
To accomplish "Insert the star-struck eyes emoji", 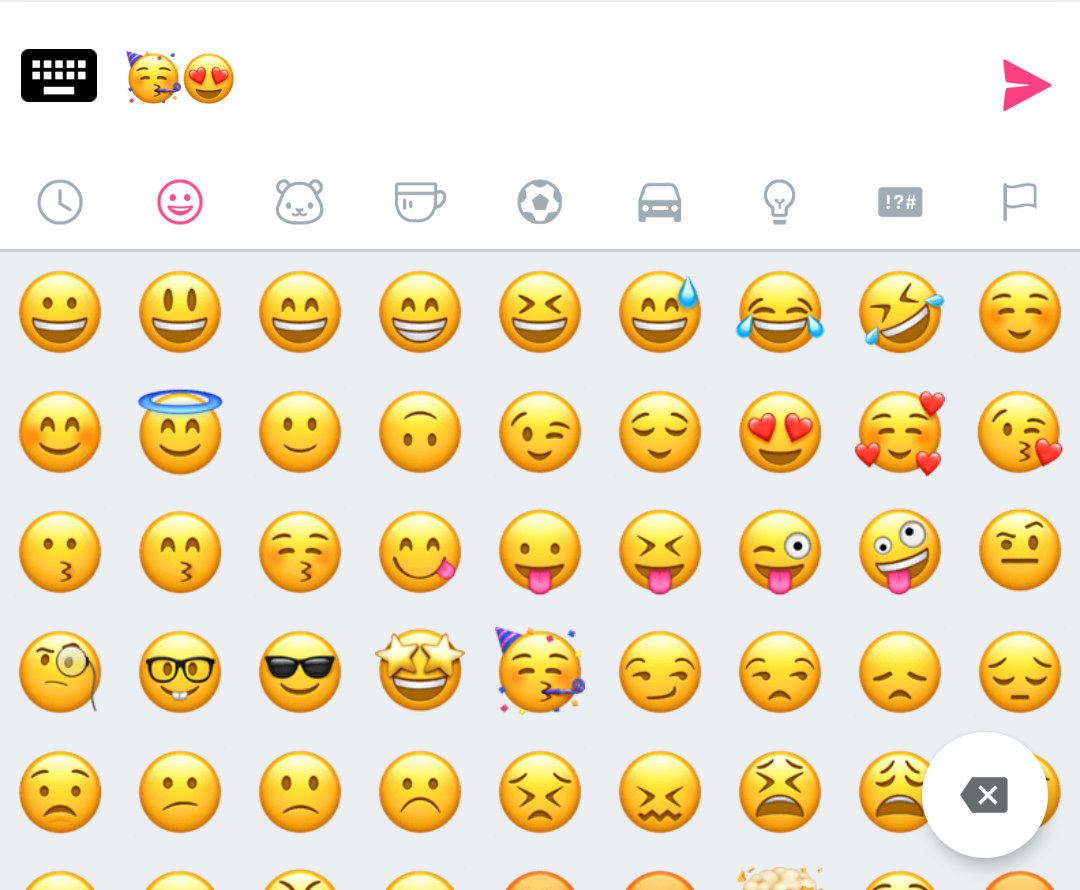I will 420,670.
